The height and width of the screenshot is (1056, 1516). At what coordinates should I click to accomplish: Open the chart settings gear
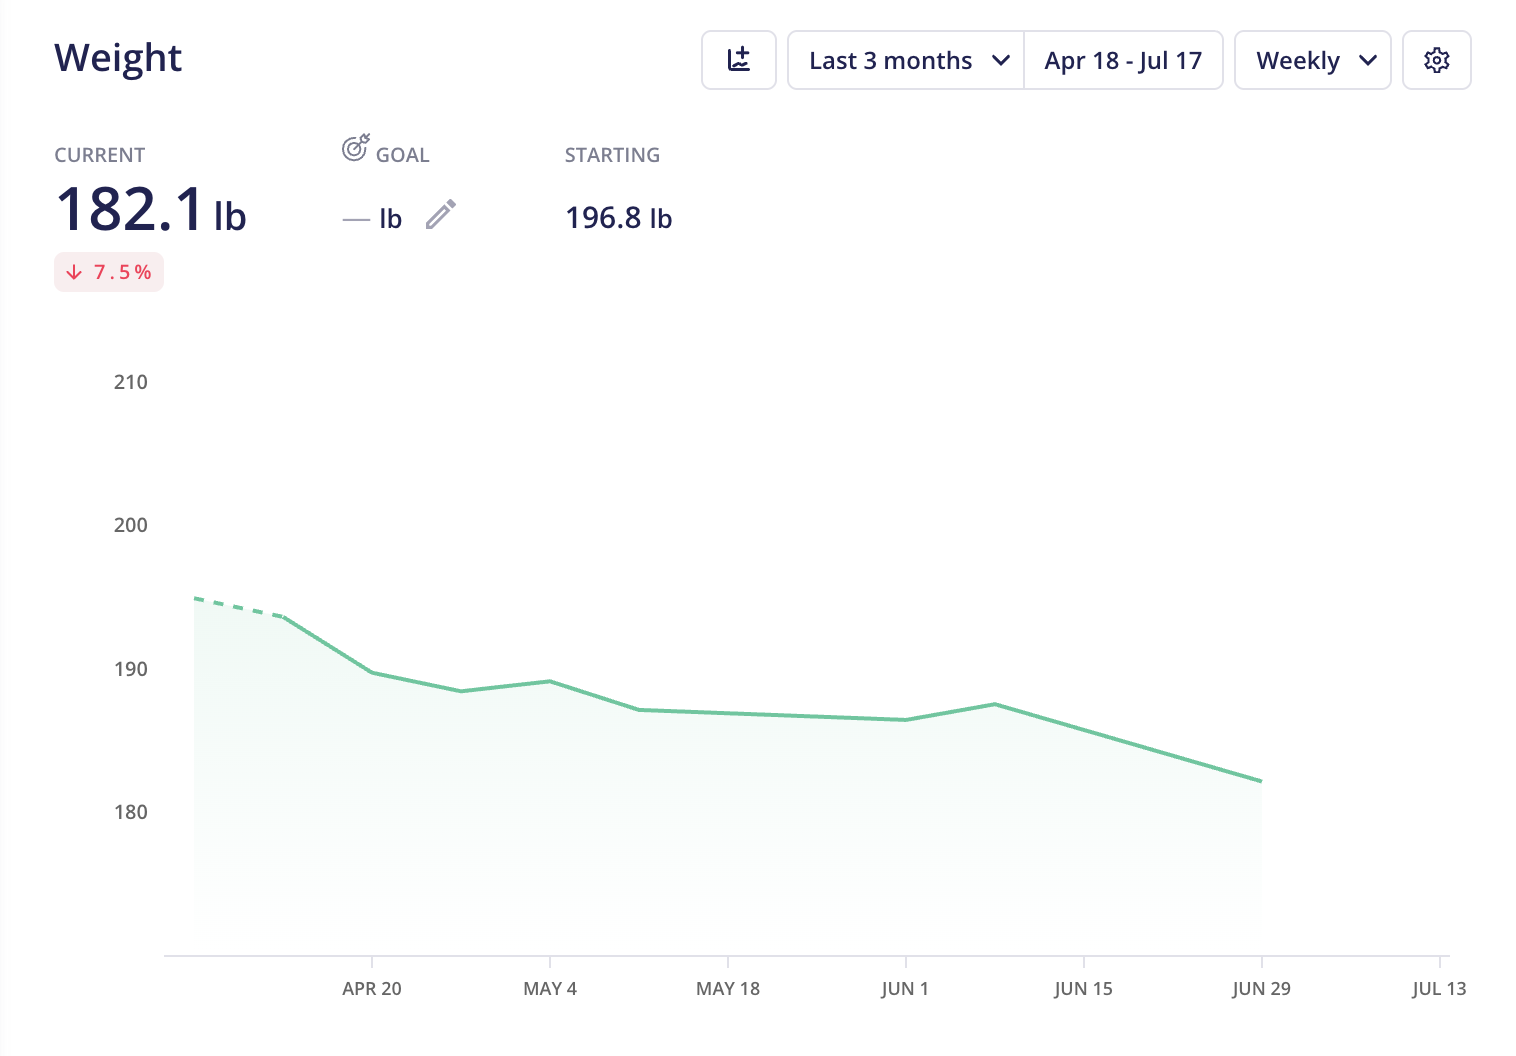1437,60
